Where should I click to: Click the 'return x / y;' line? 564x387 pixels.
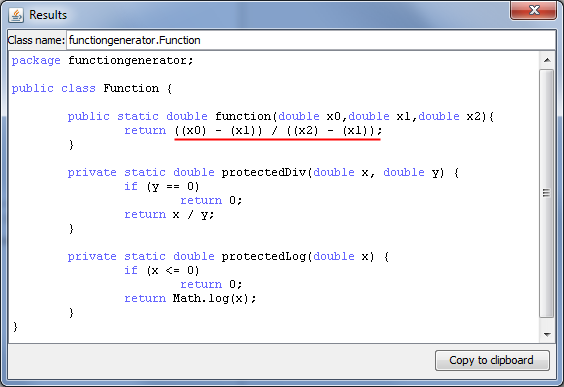tap(169, 215)
